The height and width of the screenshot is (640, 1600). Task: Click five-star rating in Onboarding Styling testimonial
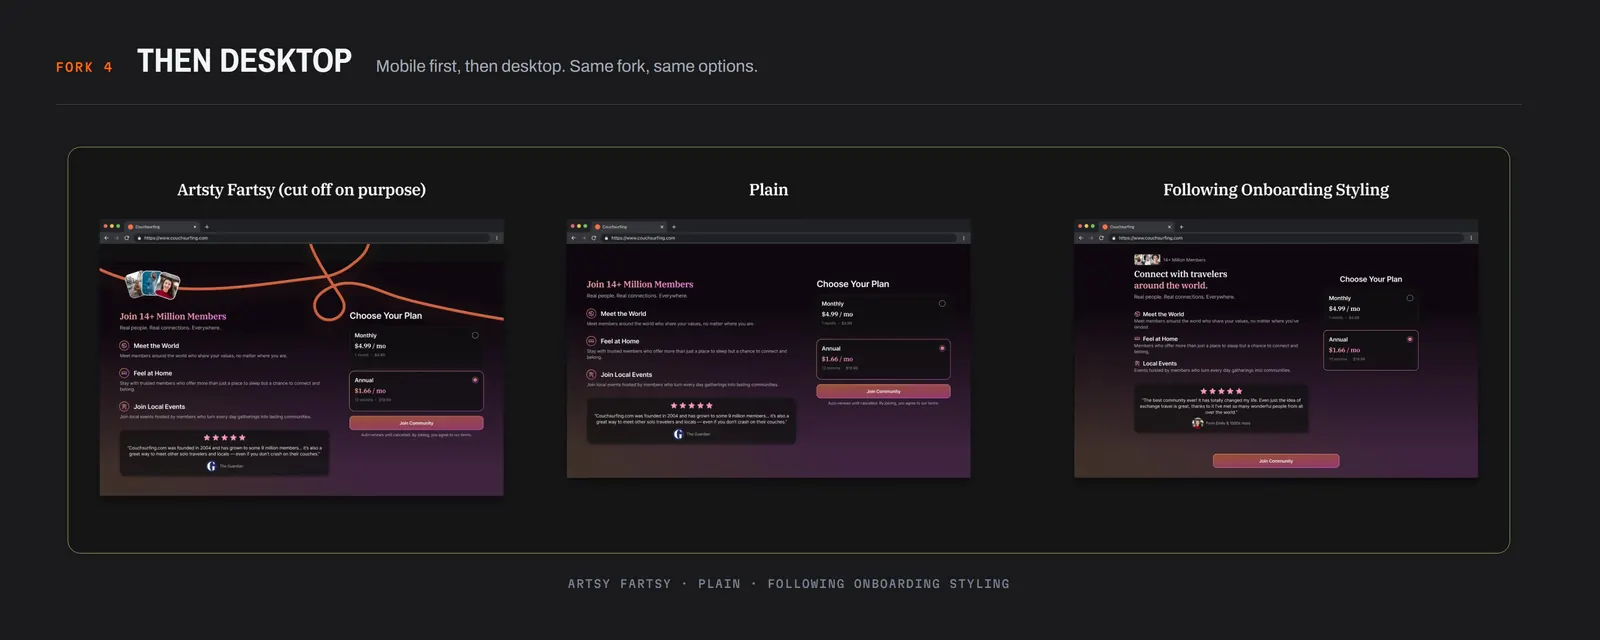click(1221, 391)
